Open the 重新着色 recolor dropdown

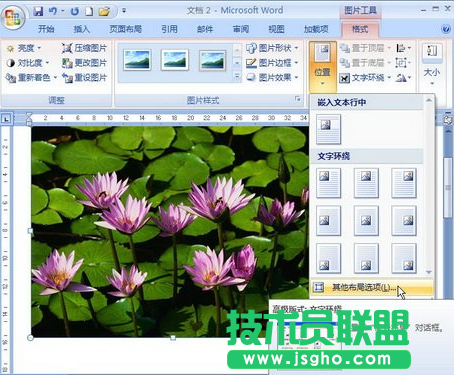32,78
